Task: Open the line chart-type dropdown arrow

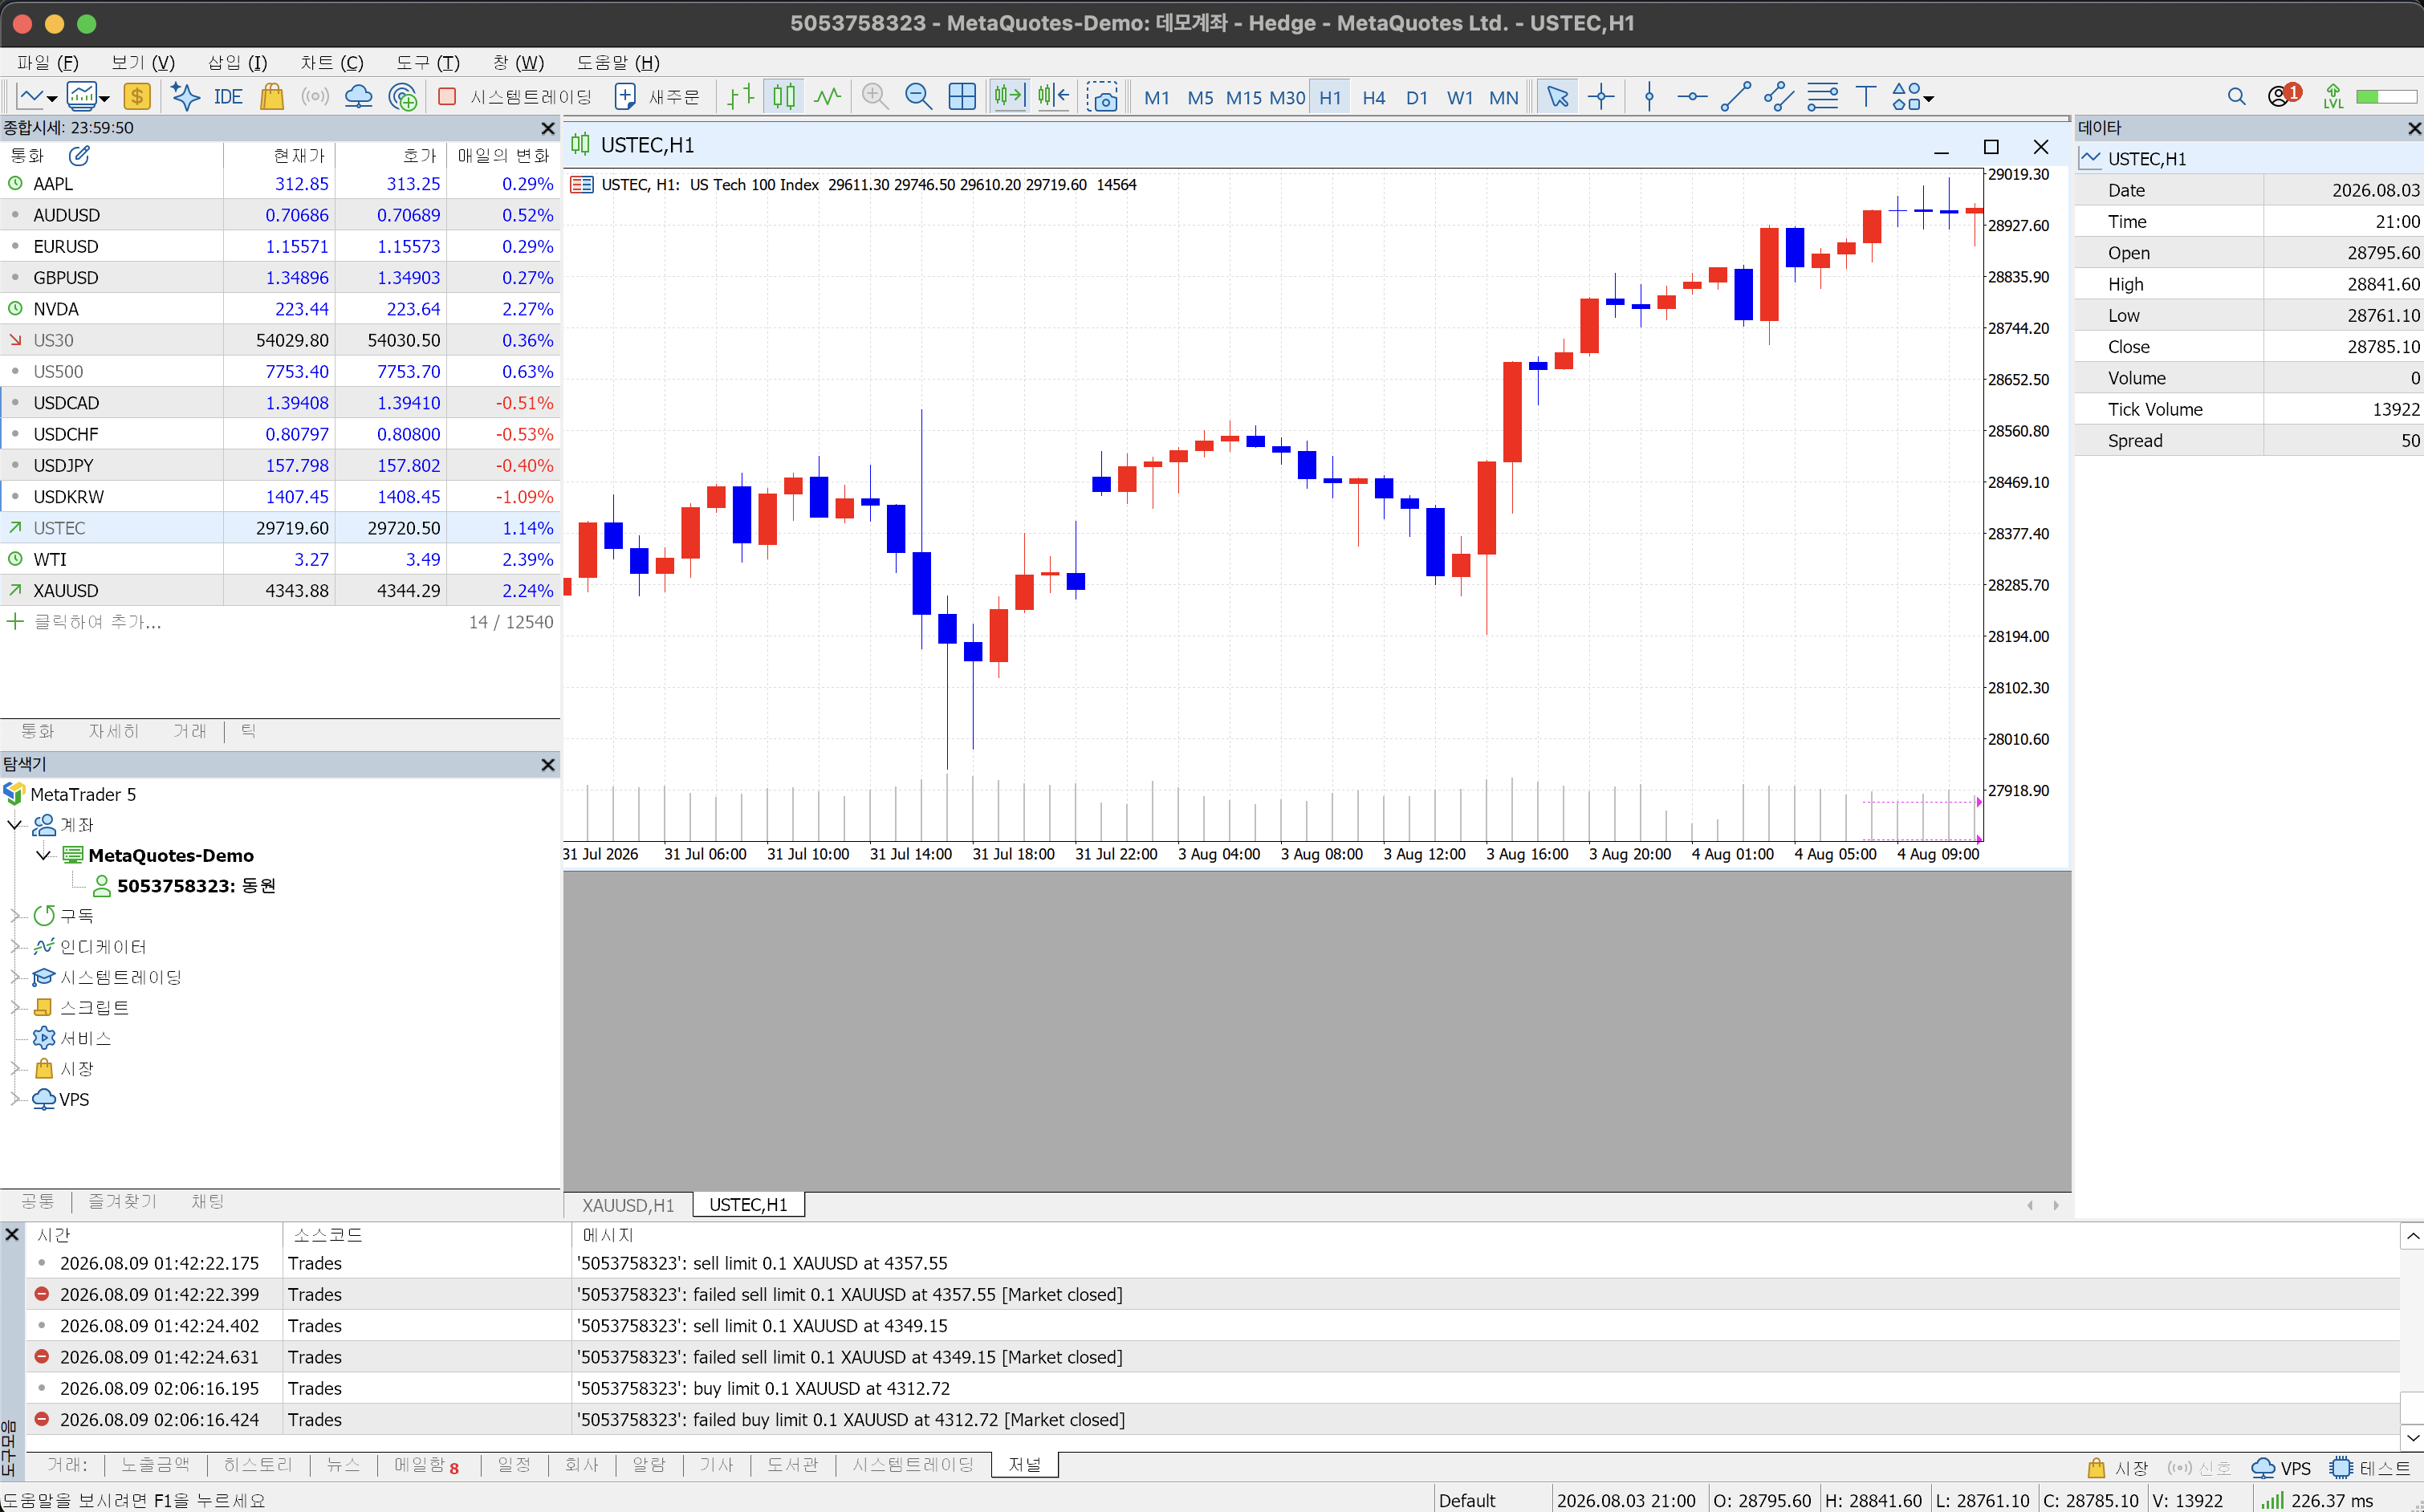Action: [51, 98]
